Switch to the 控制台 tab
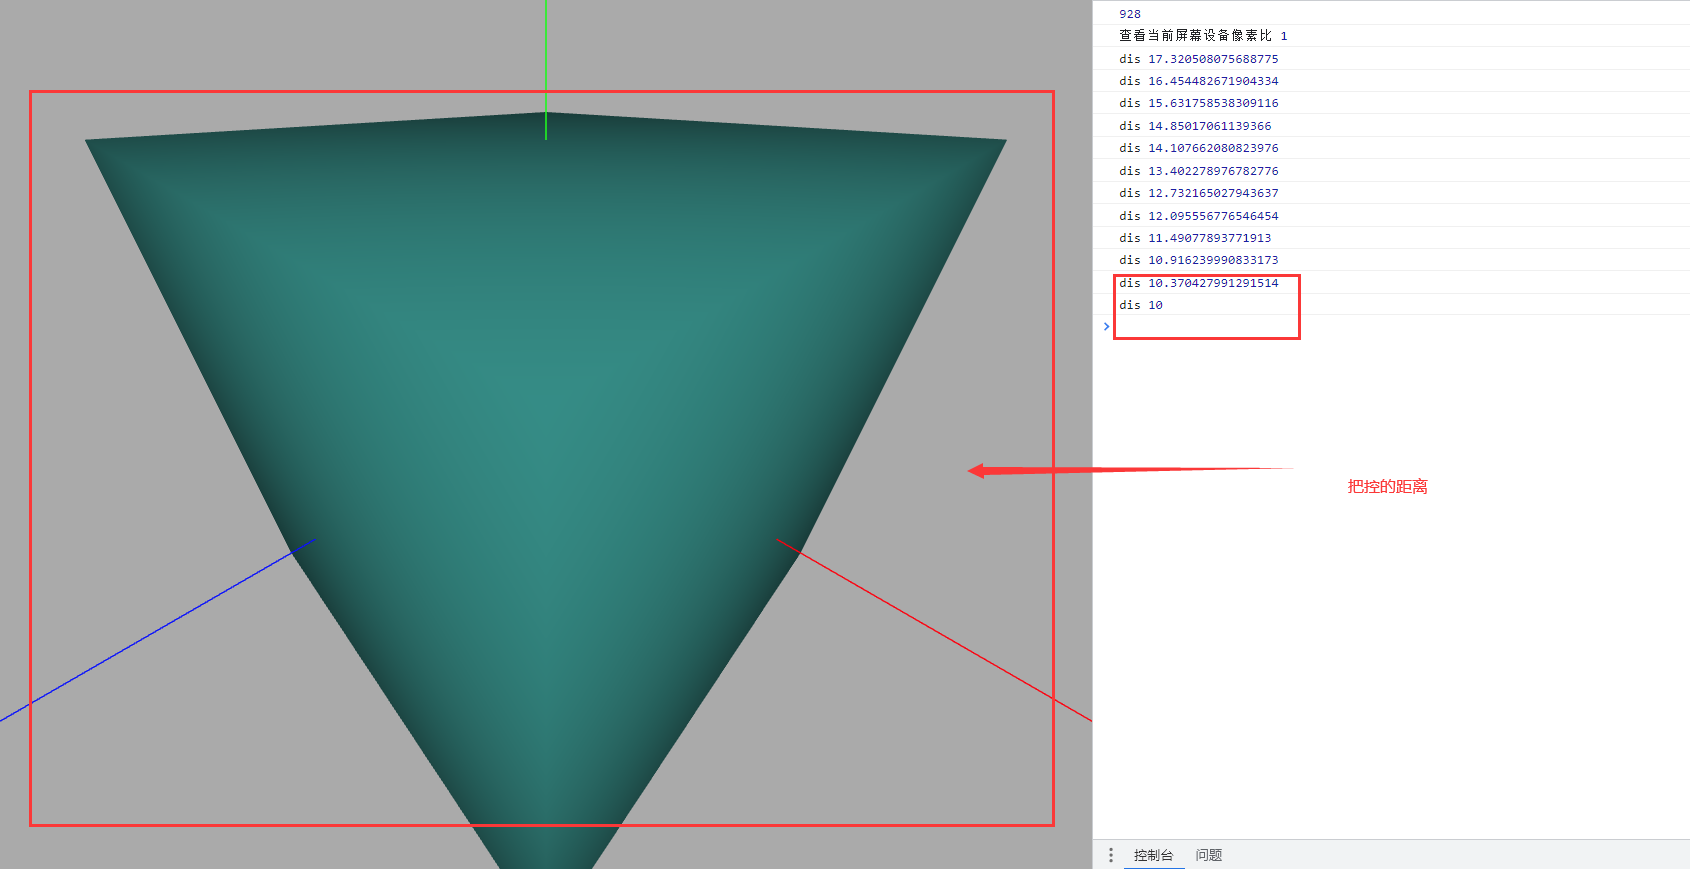Viewport: 1690px width, 869px height. 1153,855
